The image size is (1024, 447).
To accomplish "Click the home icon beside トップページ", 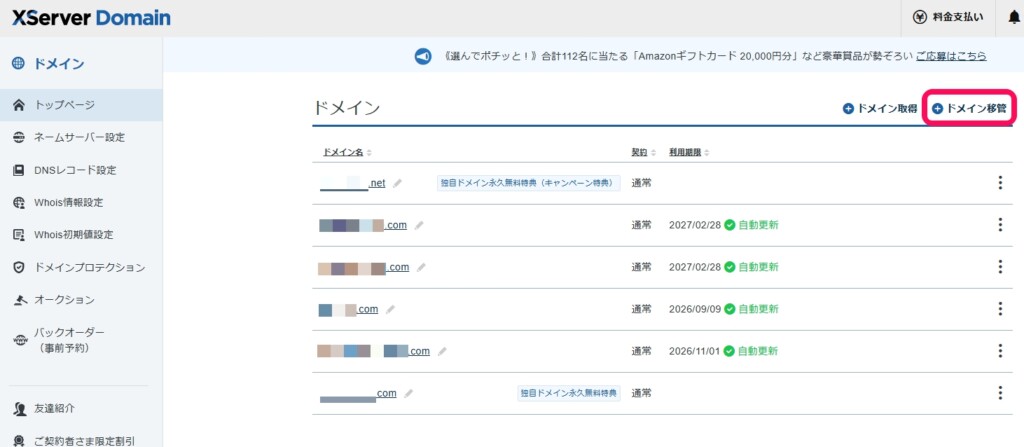I will (x=19, y=105).
